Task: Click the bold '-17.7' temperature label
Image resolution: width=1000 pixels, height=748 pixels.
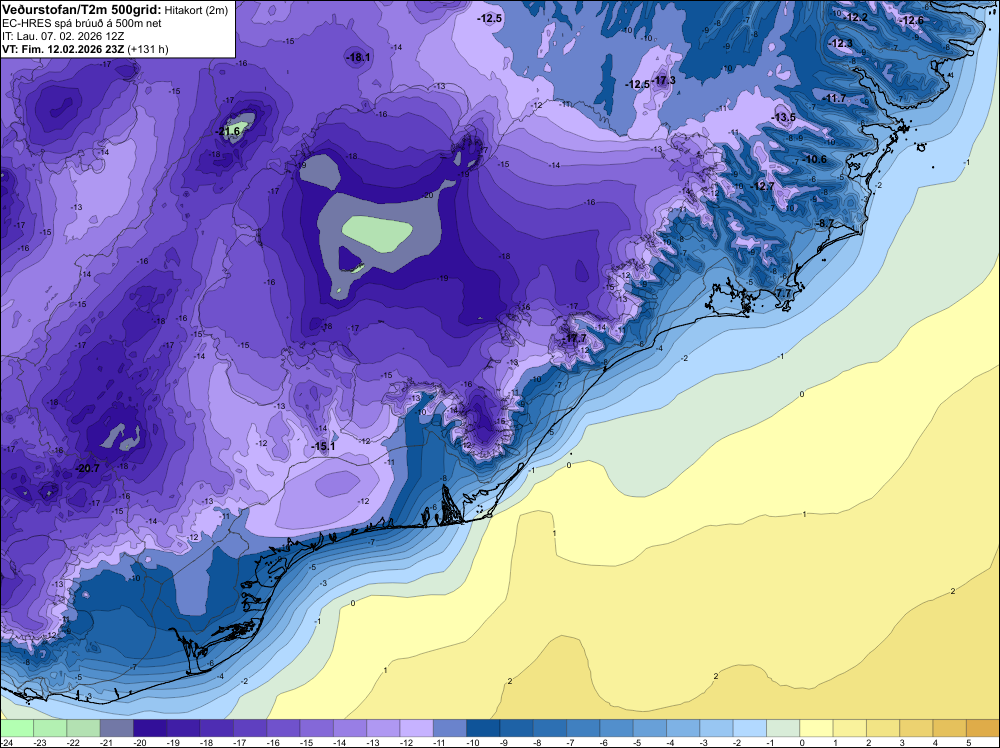Action: pos(574,338)
